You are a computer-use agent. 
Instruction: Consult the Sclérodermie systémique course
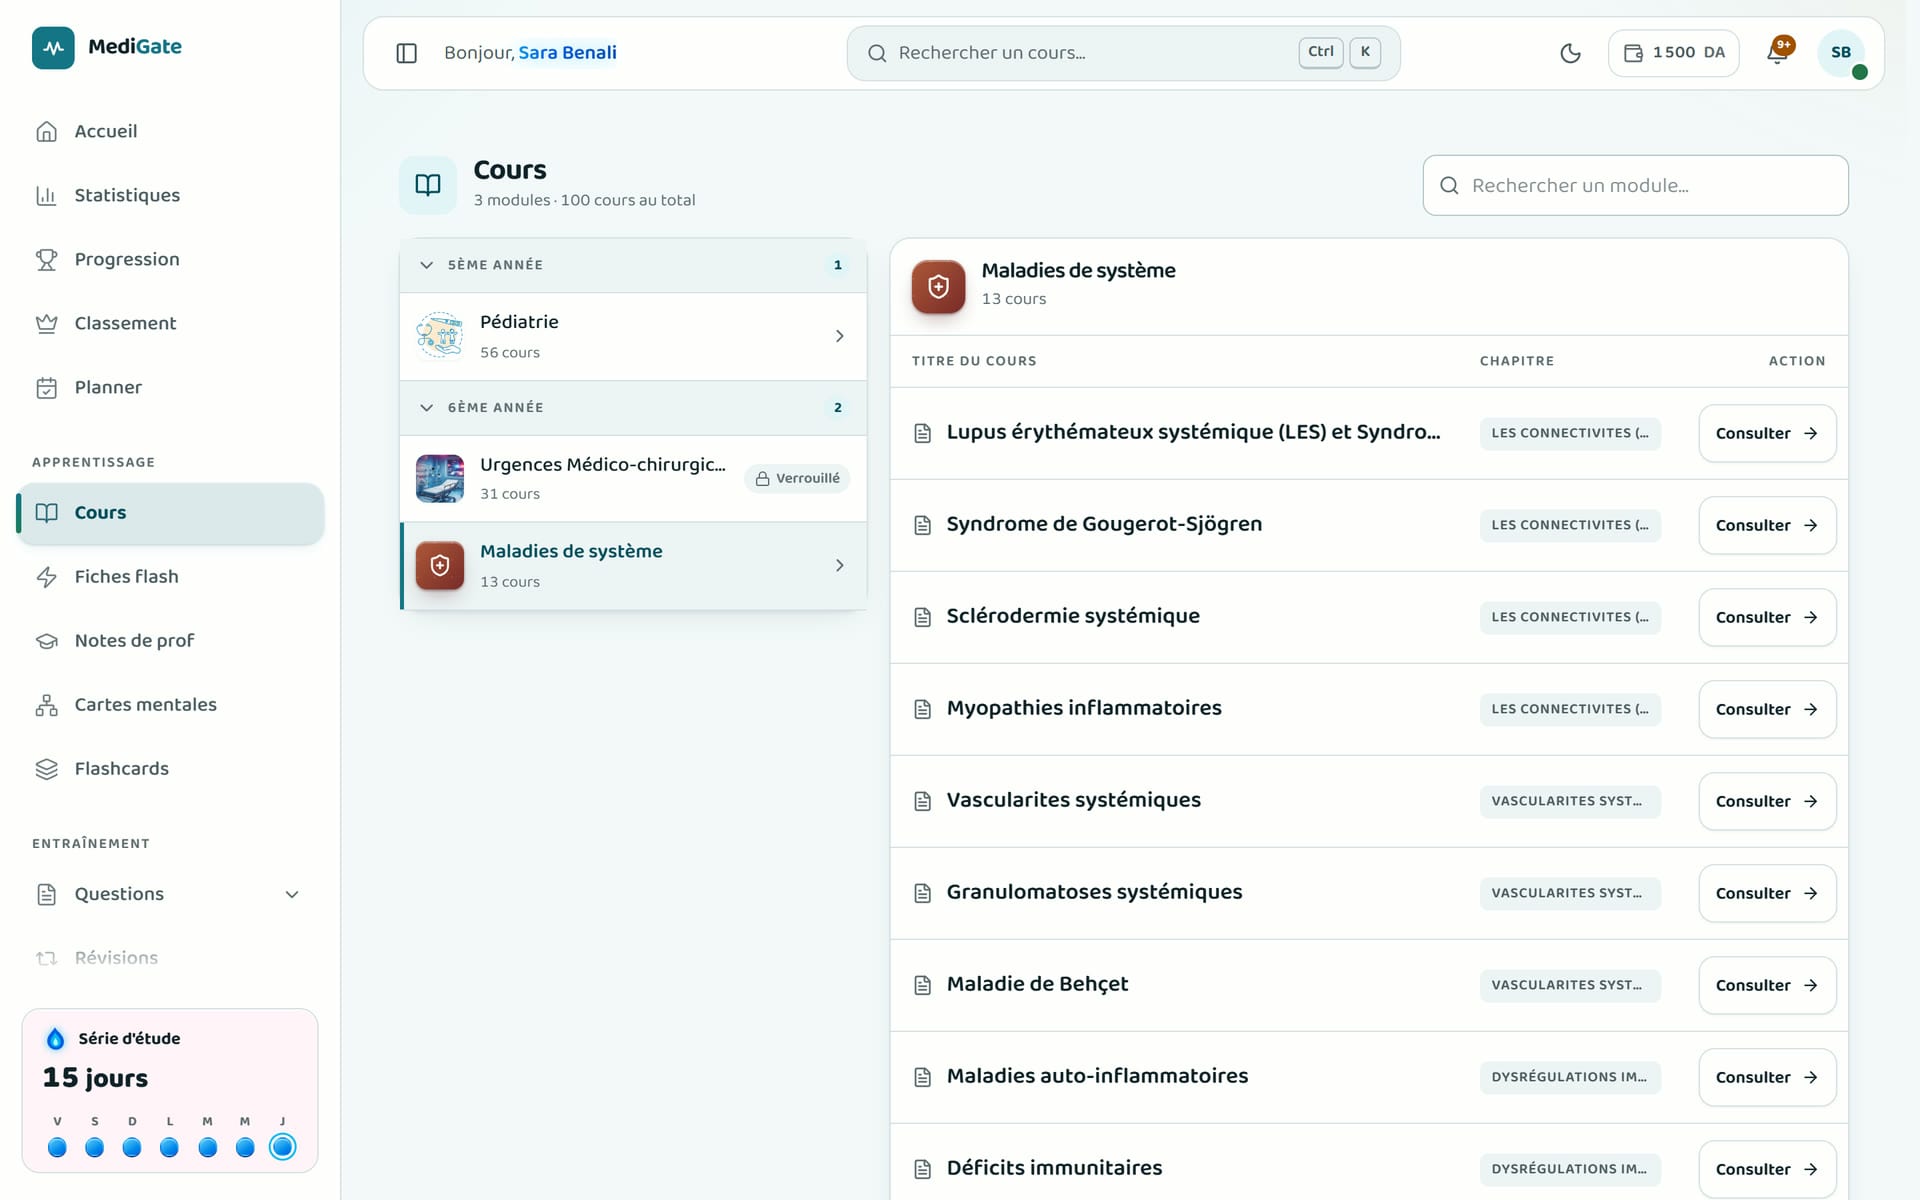click(x=1767, y=617)
